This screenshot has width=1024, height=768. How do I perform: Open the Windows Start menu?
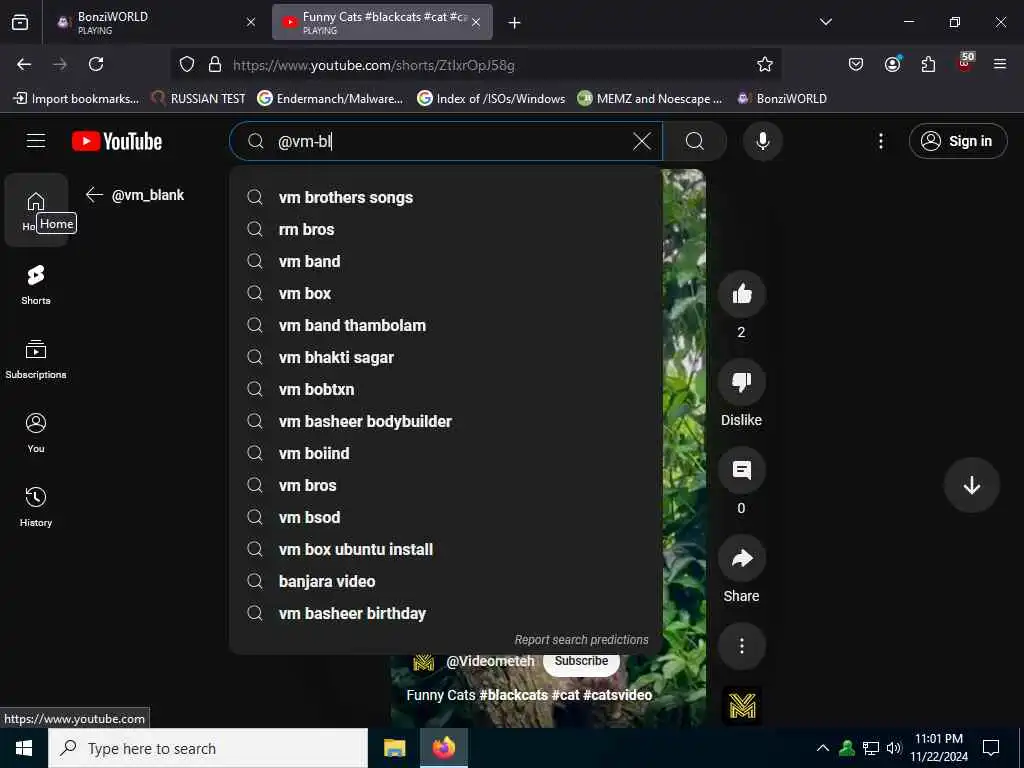pos(24,748)
